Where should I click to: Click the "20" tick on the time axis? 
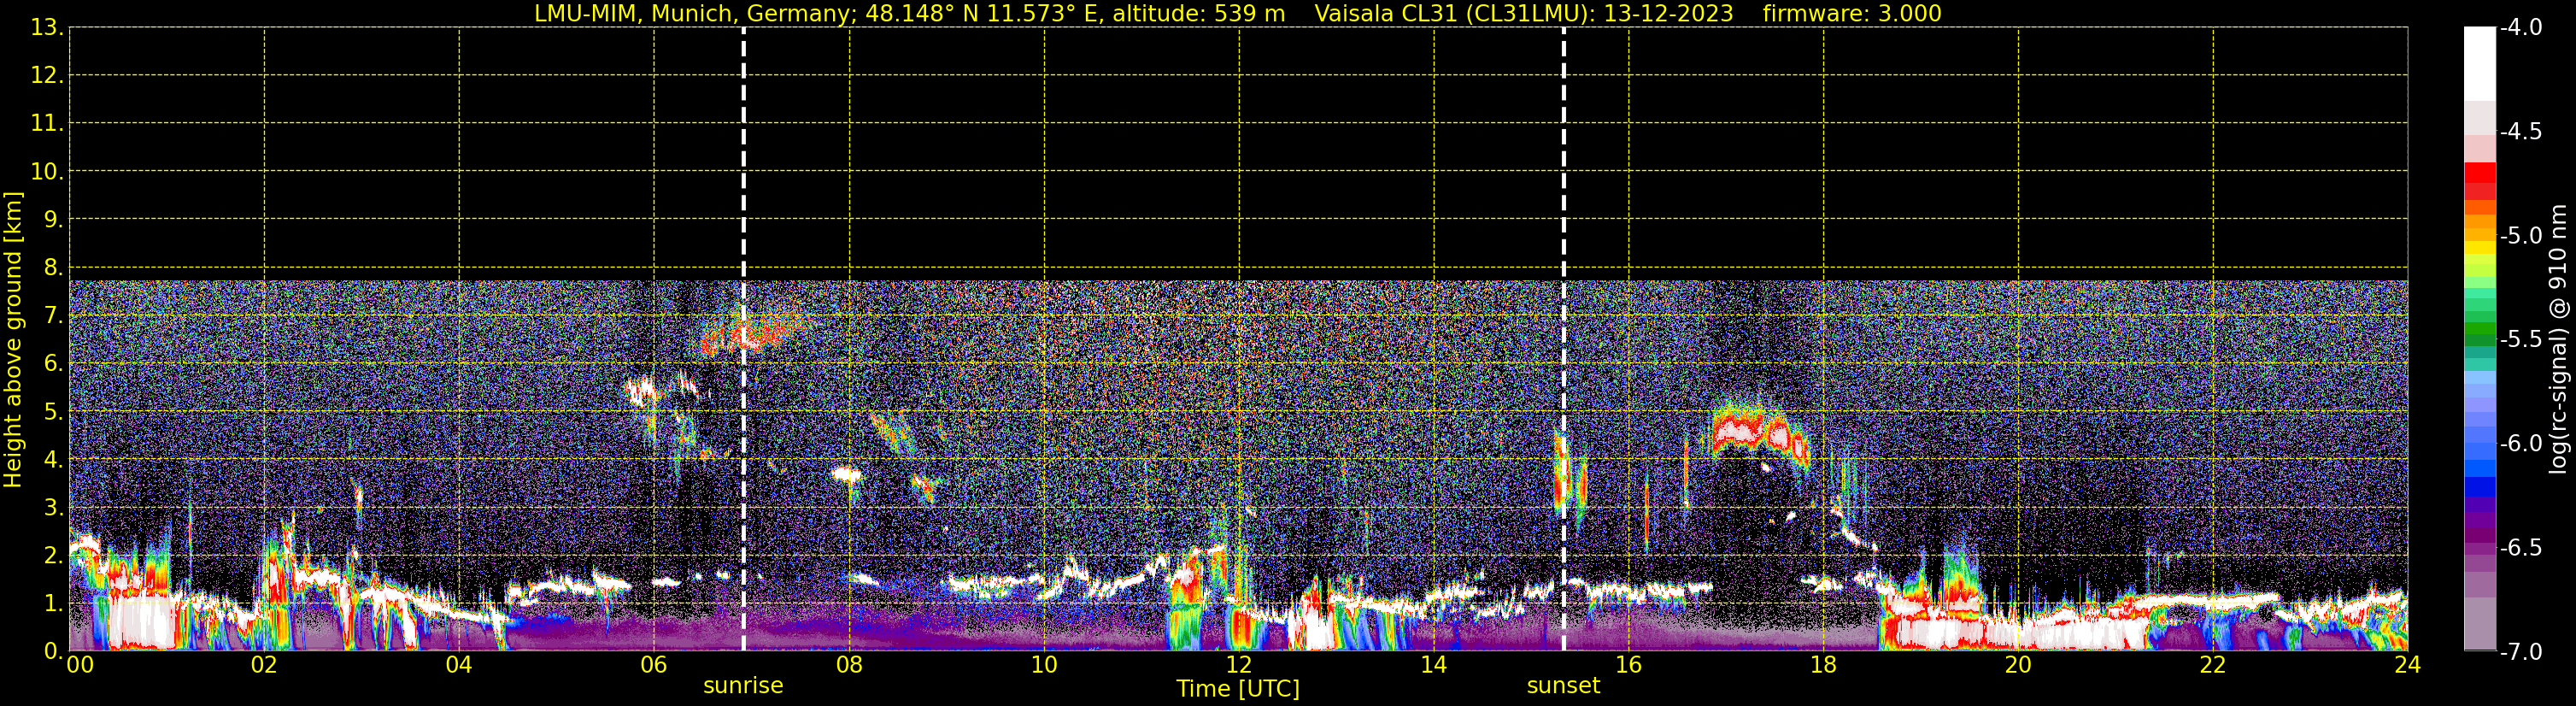(x=2018, y=665)
